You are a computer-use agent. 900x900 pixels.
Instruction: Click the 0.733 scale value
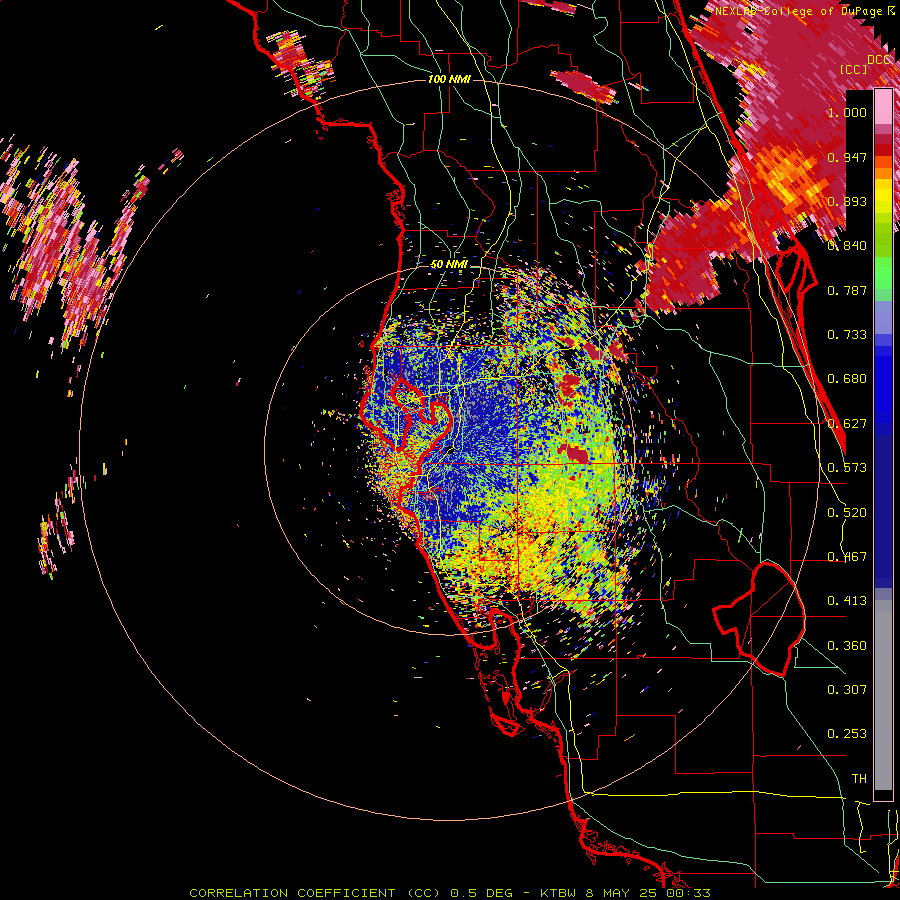click(x=847, y=335)
